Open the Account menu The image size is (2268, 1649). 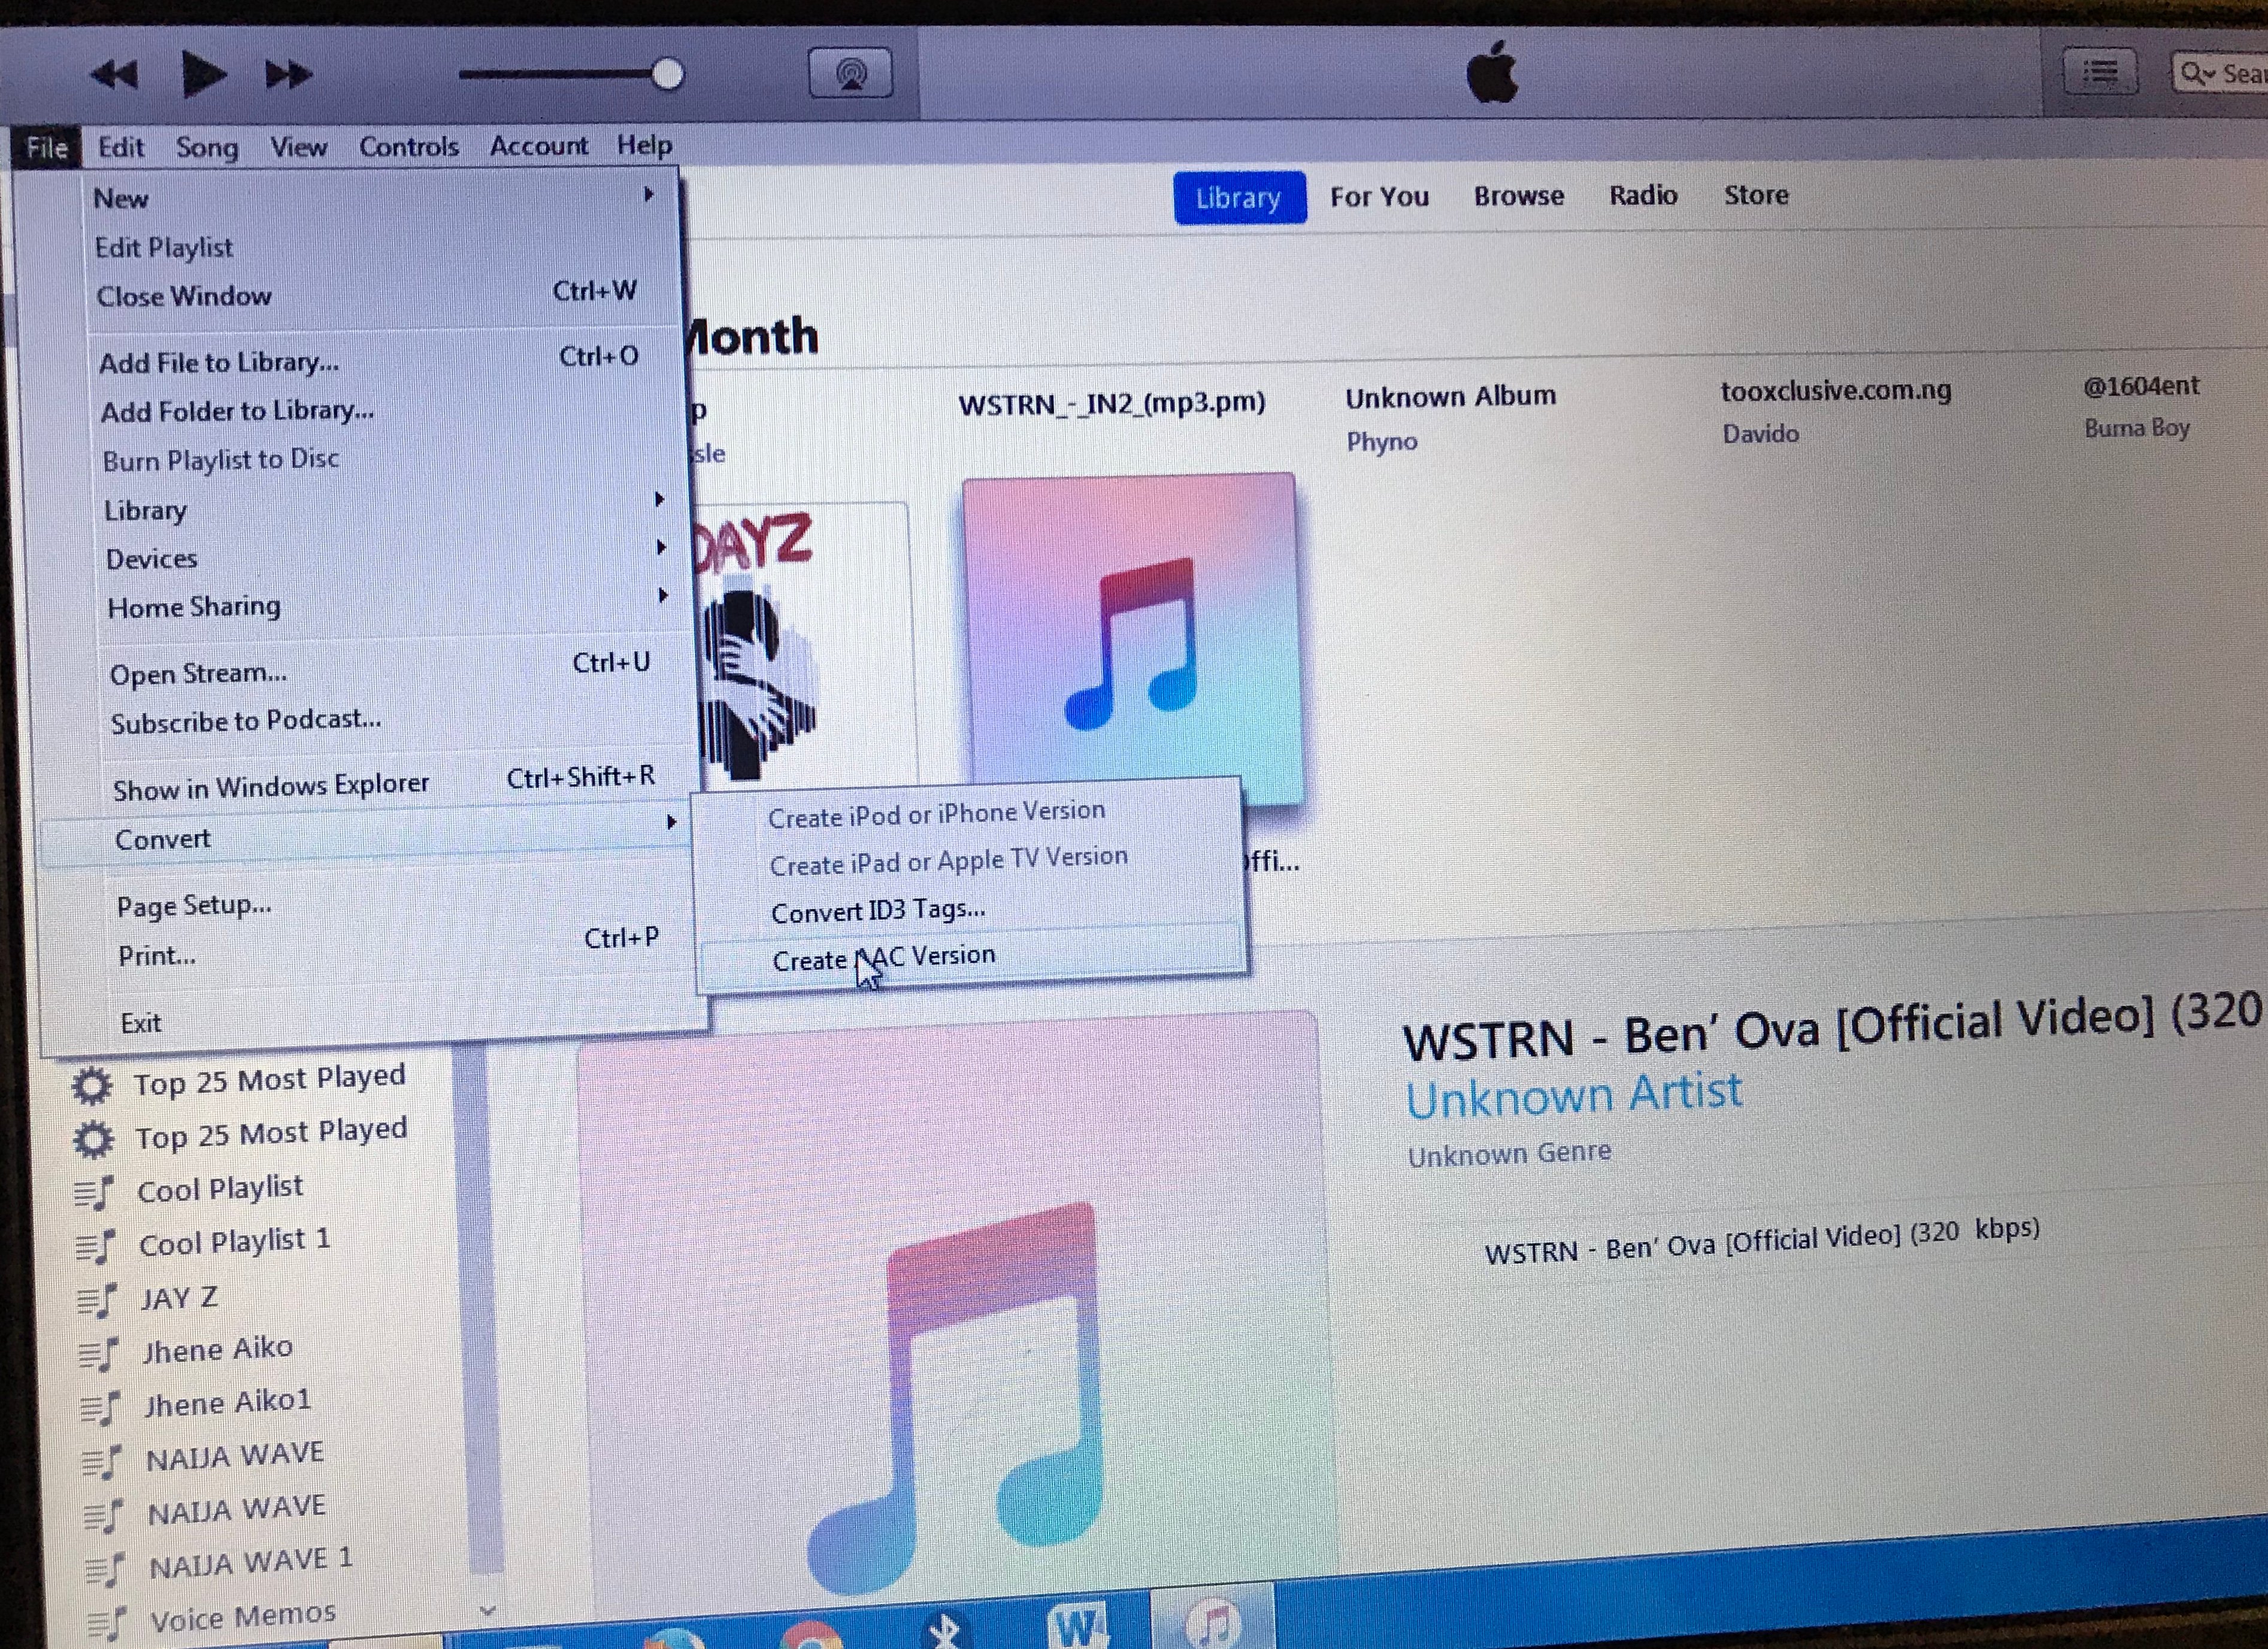(x=538, y=146)
